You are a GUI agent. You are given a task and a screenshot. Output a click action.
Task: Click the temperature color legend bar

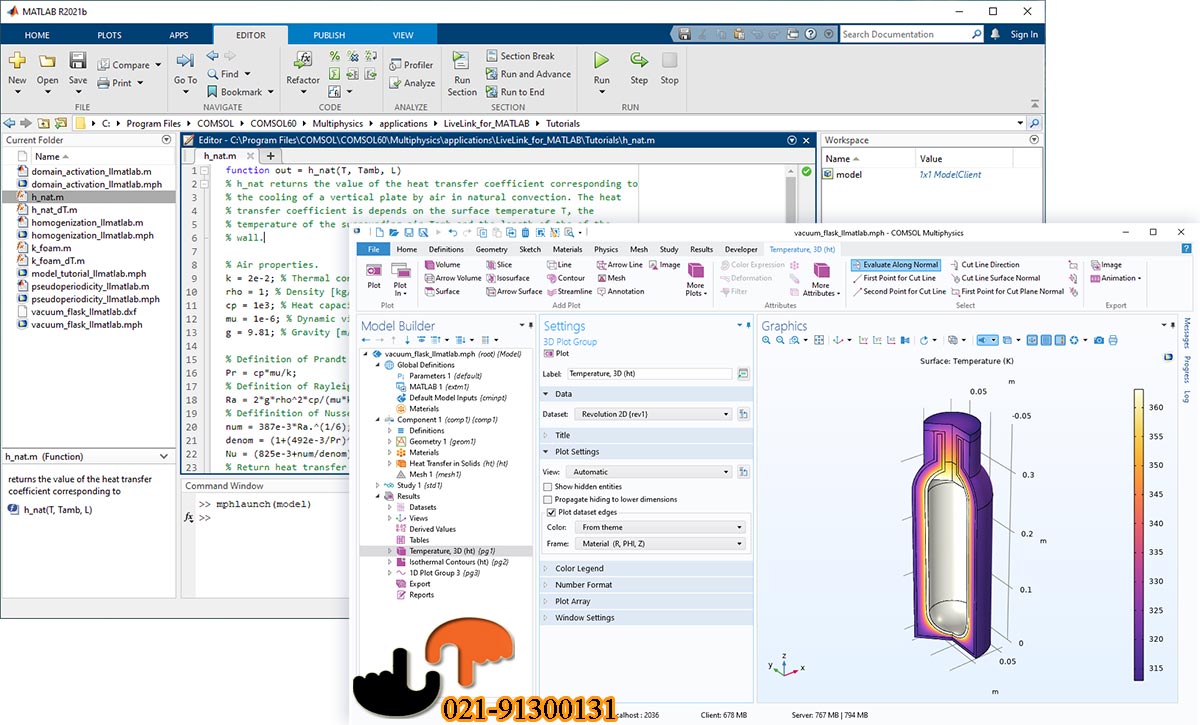1138,520
